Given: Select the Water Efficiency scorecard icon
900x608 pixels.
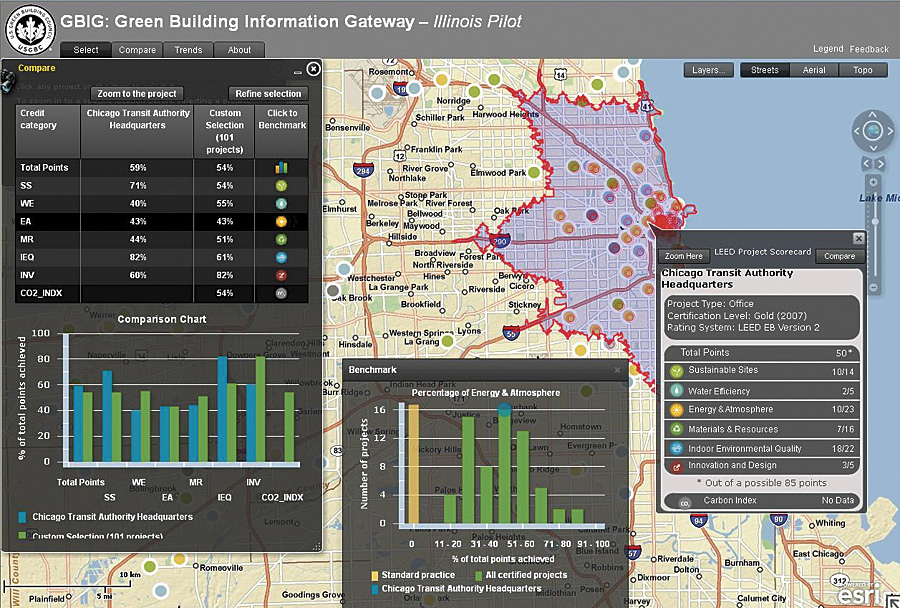Looking at the screenshot, I should [x=677, y=391].
